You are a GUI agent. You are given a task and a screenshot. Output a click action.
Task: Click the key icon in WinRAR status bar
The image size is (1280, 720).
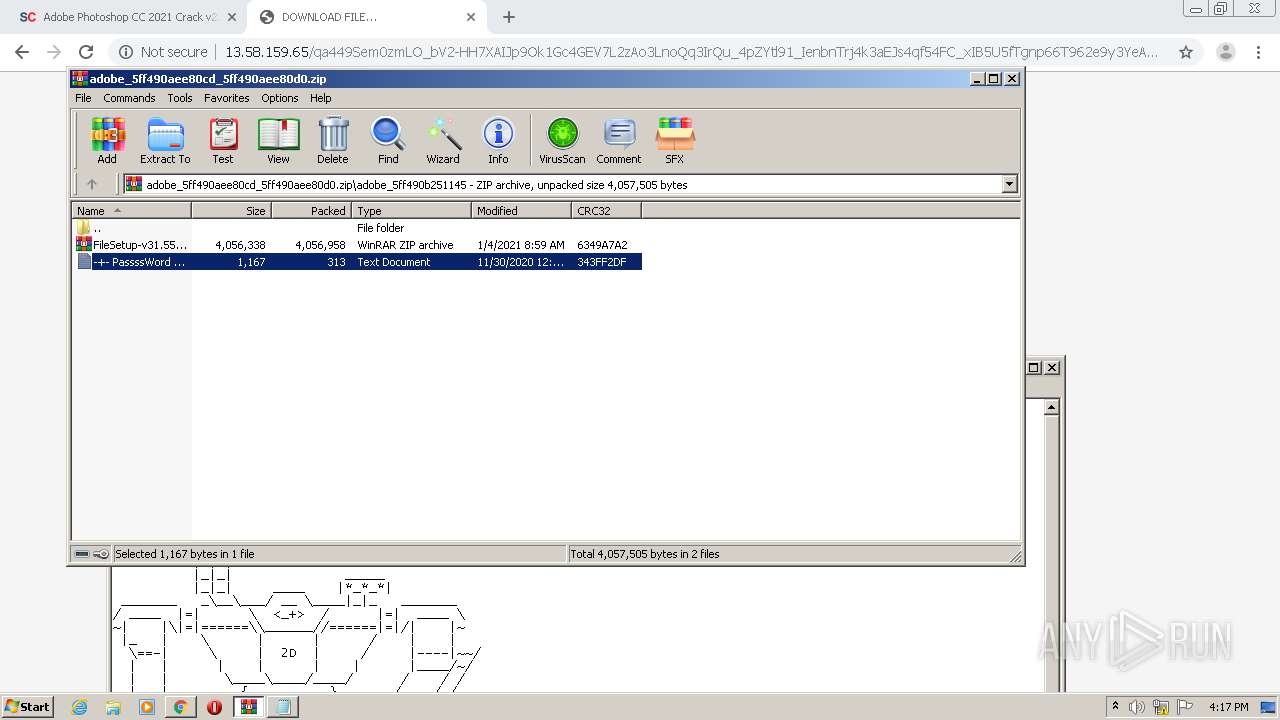[x=101, y=554]
